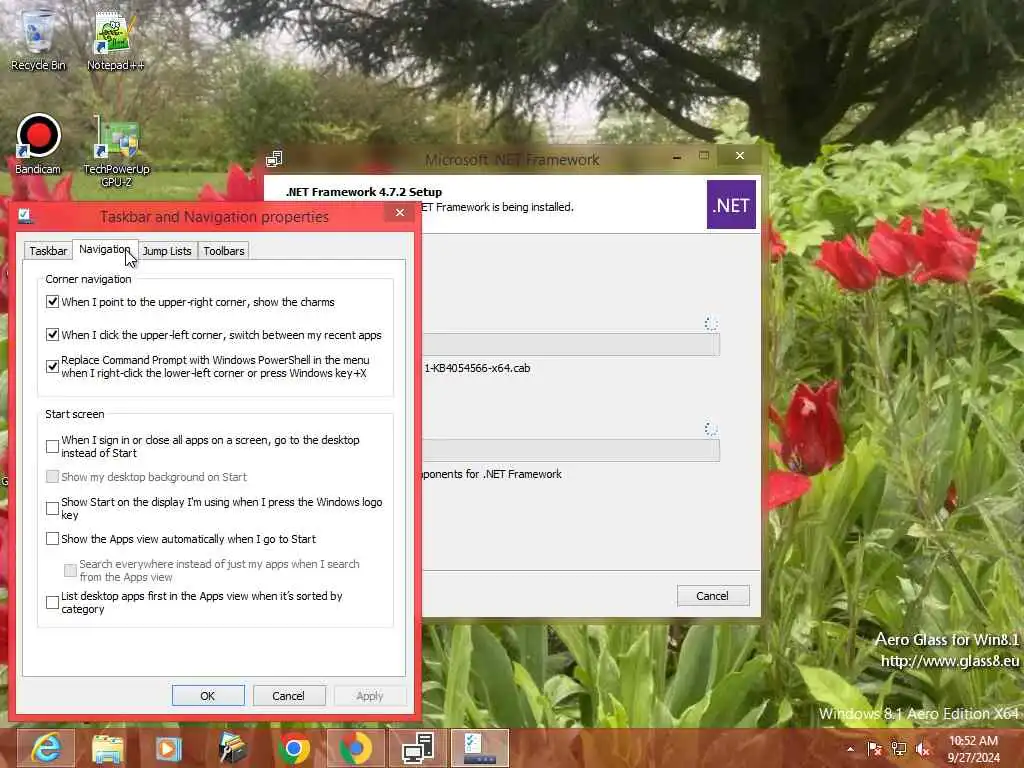Viewport: 1024px width, 768px height.
Task: Close the Microsoft .NET Framework window
Action: point(739,155)
